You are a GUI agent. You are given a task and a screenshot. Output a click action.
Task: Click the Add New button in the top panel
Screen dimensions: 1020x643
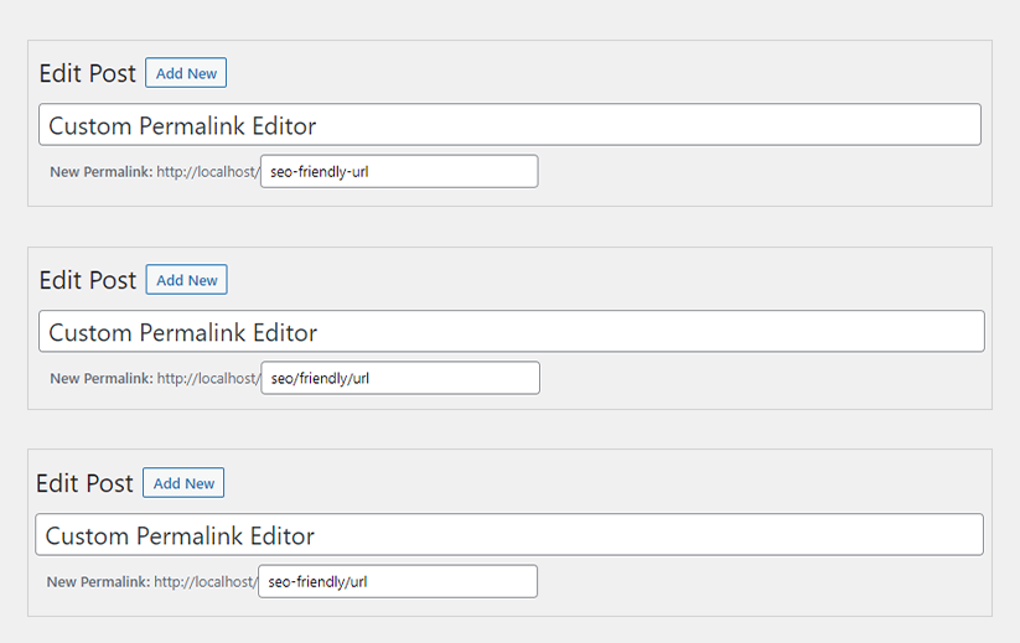186,72
